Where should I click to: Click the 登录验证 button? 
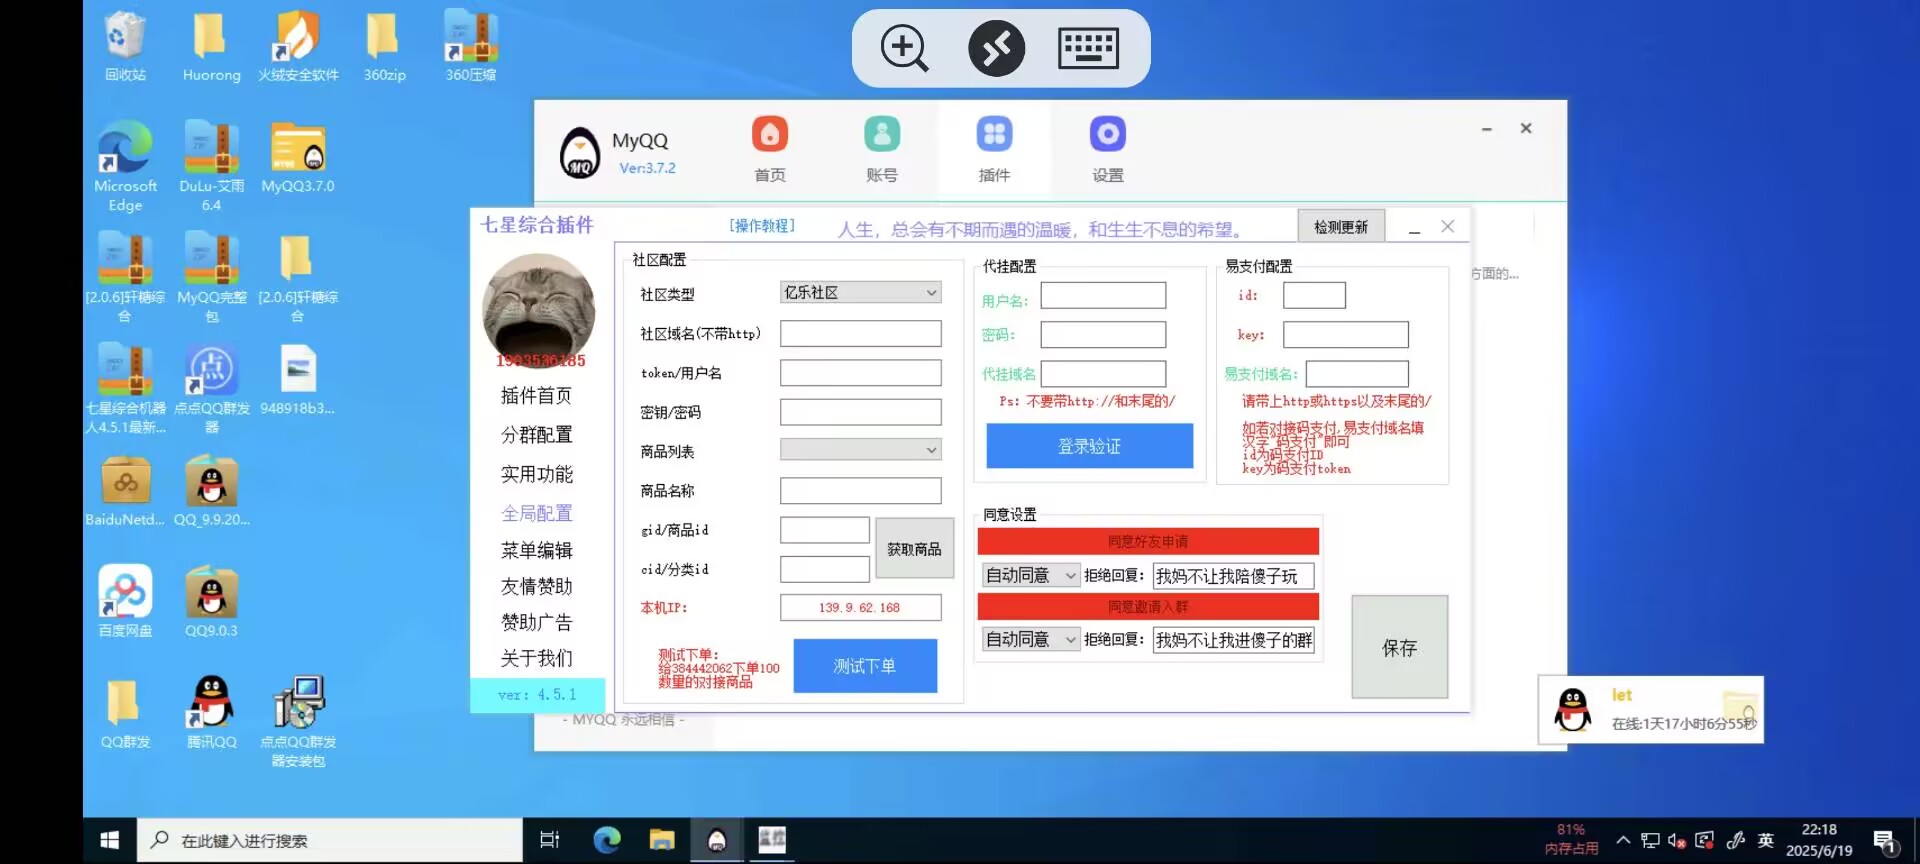coord(1089,446)
